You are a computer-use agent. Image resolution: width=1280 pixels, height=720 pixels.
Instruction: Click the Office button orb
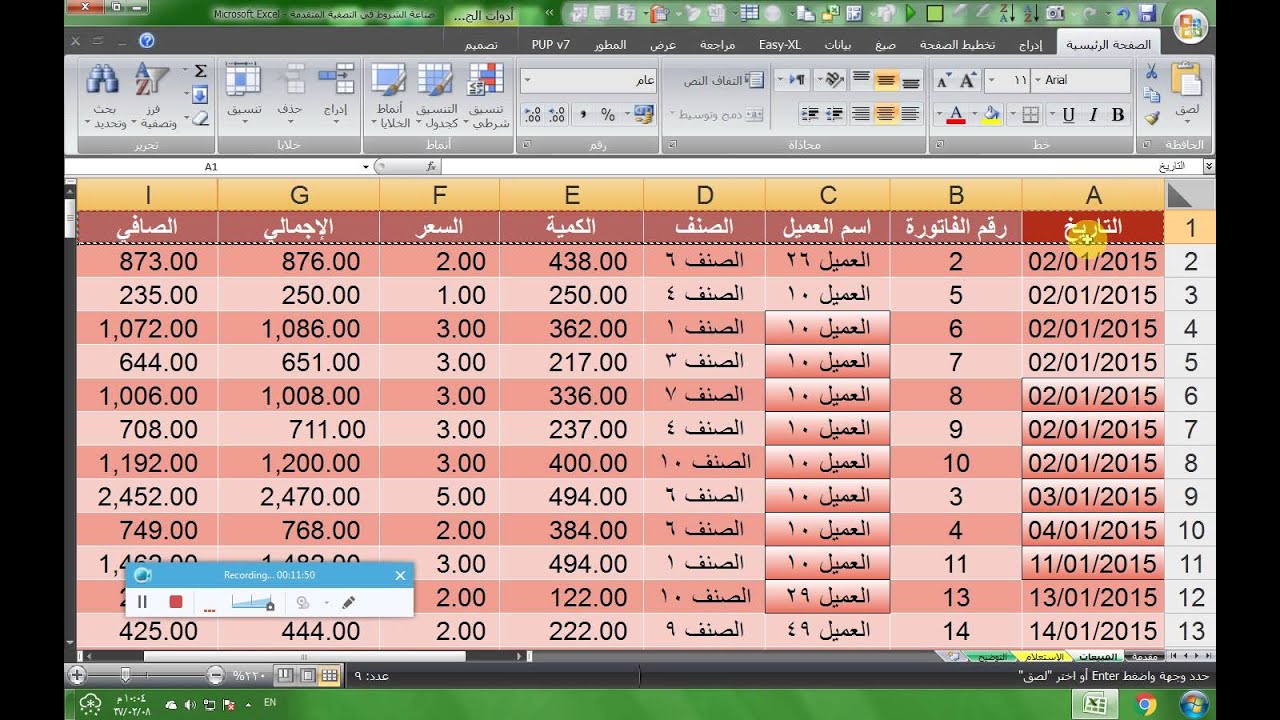pyautogui.click(x=1190, y=27)
